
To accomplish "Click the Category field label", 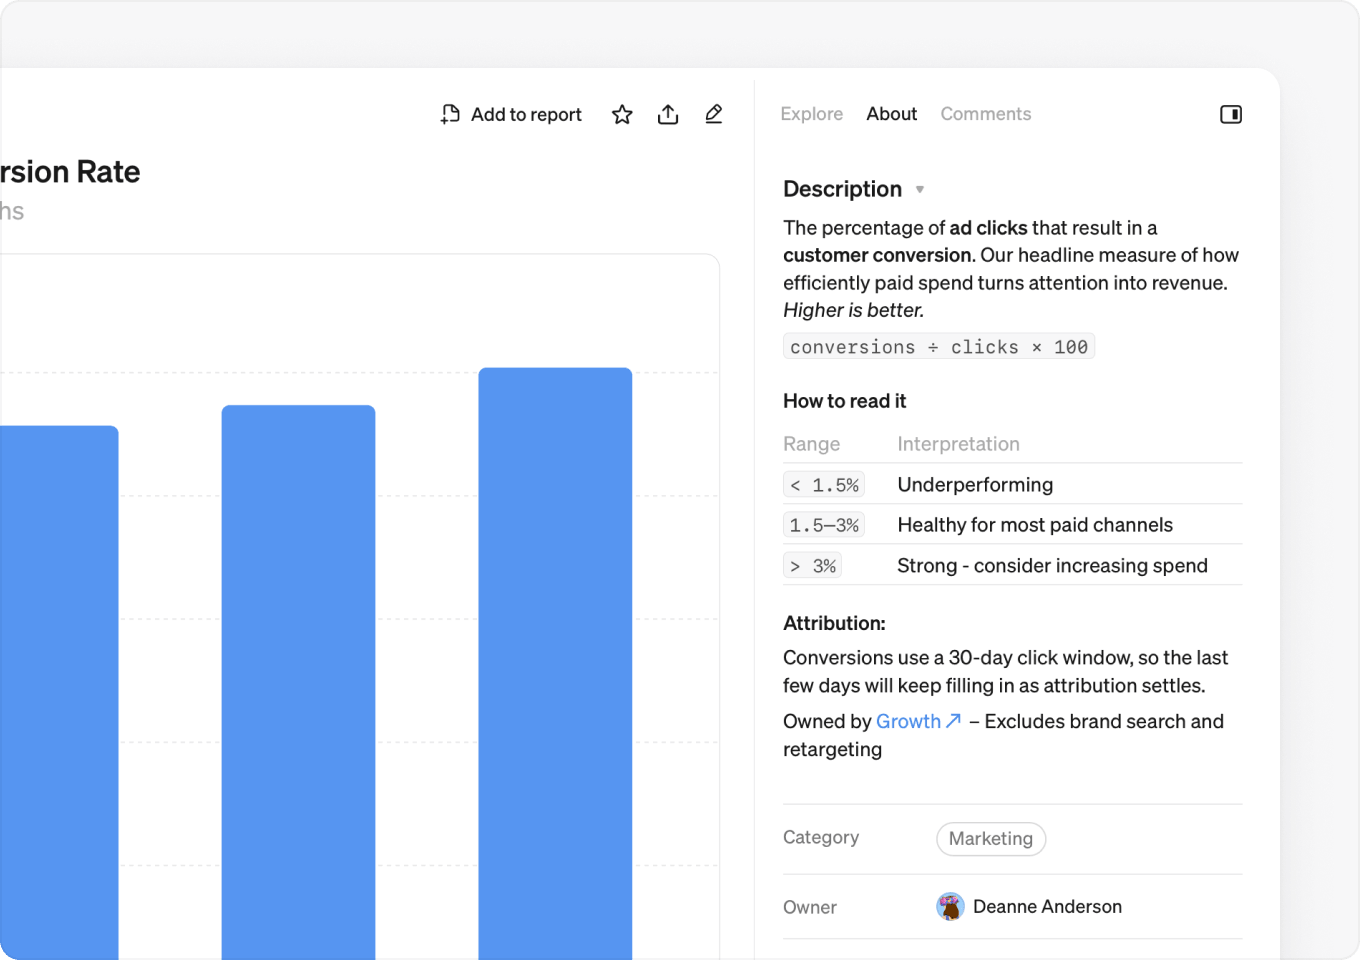I will coord(821,838).
